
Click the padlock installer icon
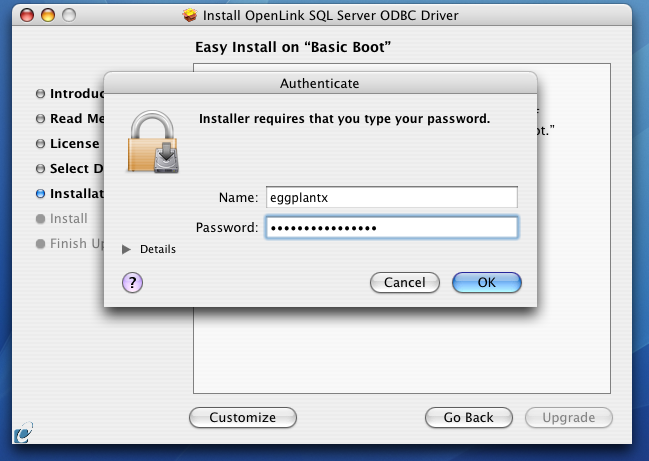[x=153, y=142]
